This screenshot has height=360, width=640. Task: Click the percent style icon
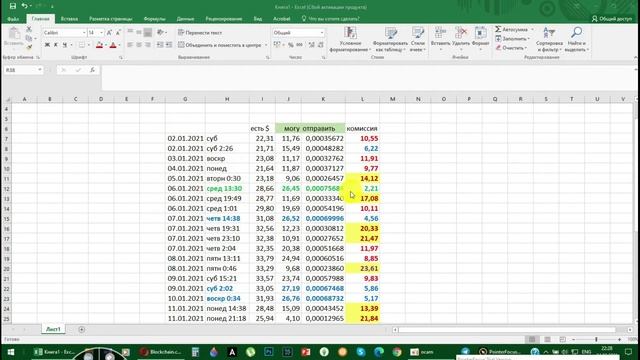point(291,45)
